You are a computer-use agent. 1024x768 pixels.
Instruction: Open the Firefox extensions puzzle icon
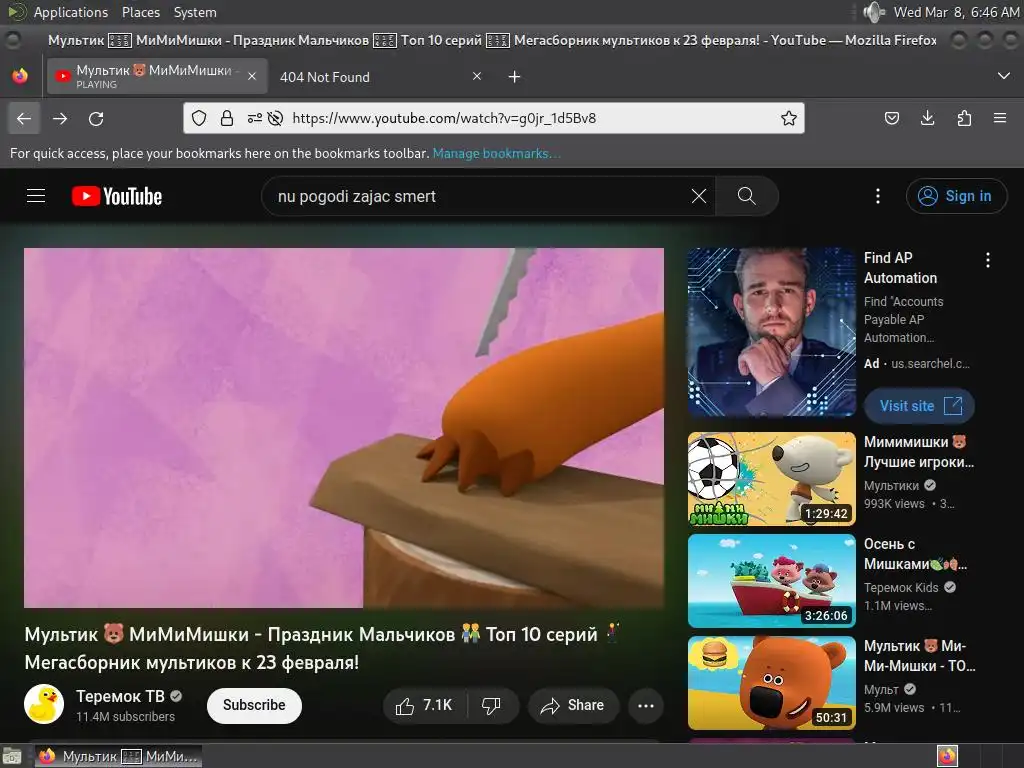964,118
